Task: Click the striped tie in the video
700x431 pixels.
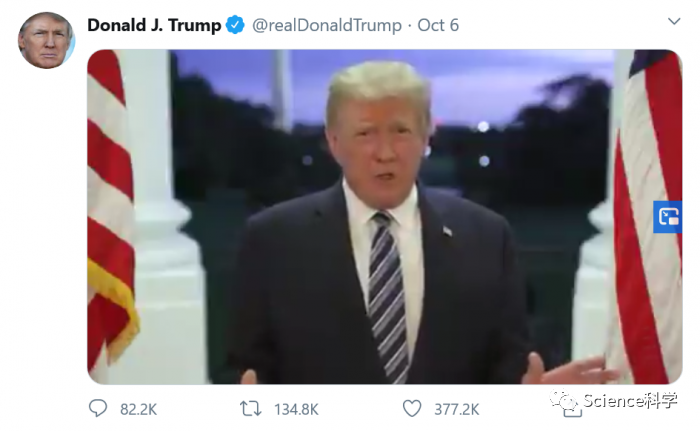Action: 388,295
